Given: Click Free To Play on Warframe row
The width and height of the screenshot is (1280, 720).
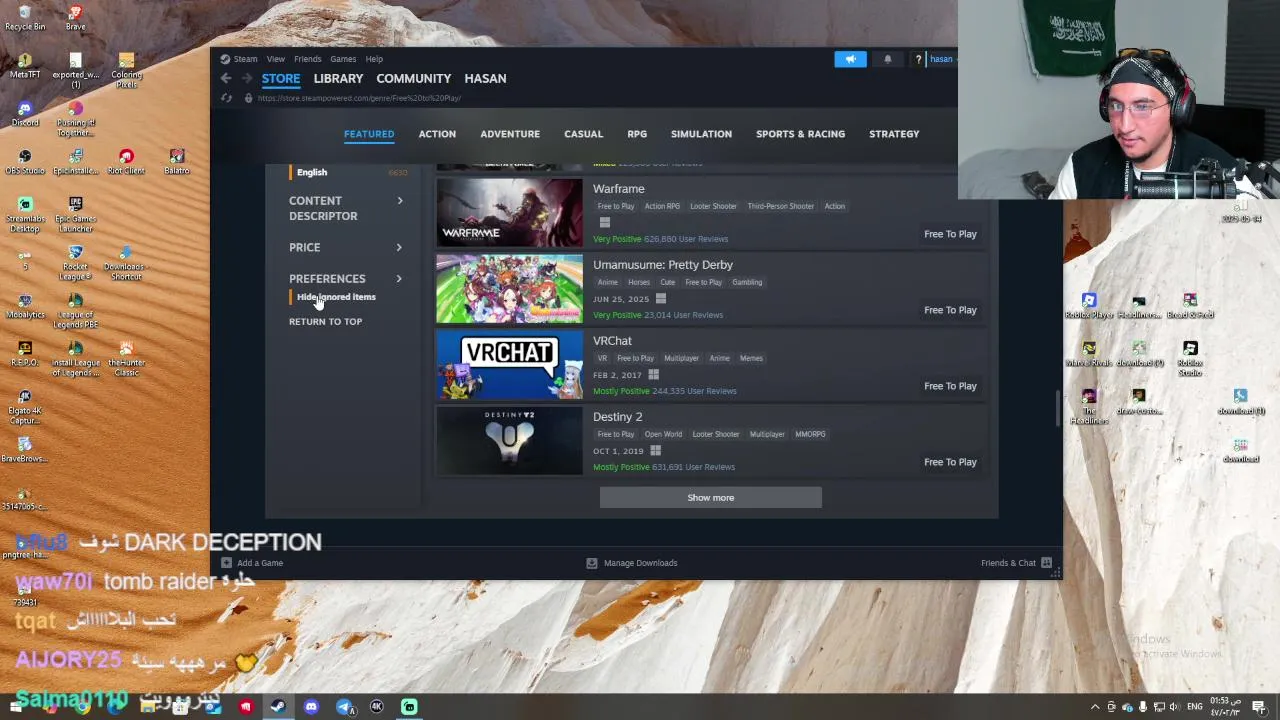Looking at the screenshot, I should coord(950,234).
